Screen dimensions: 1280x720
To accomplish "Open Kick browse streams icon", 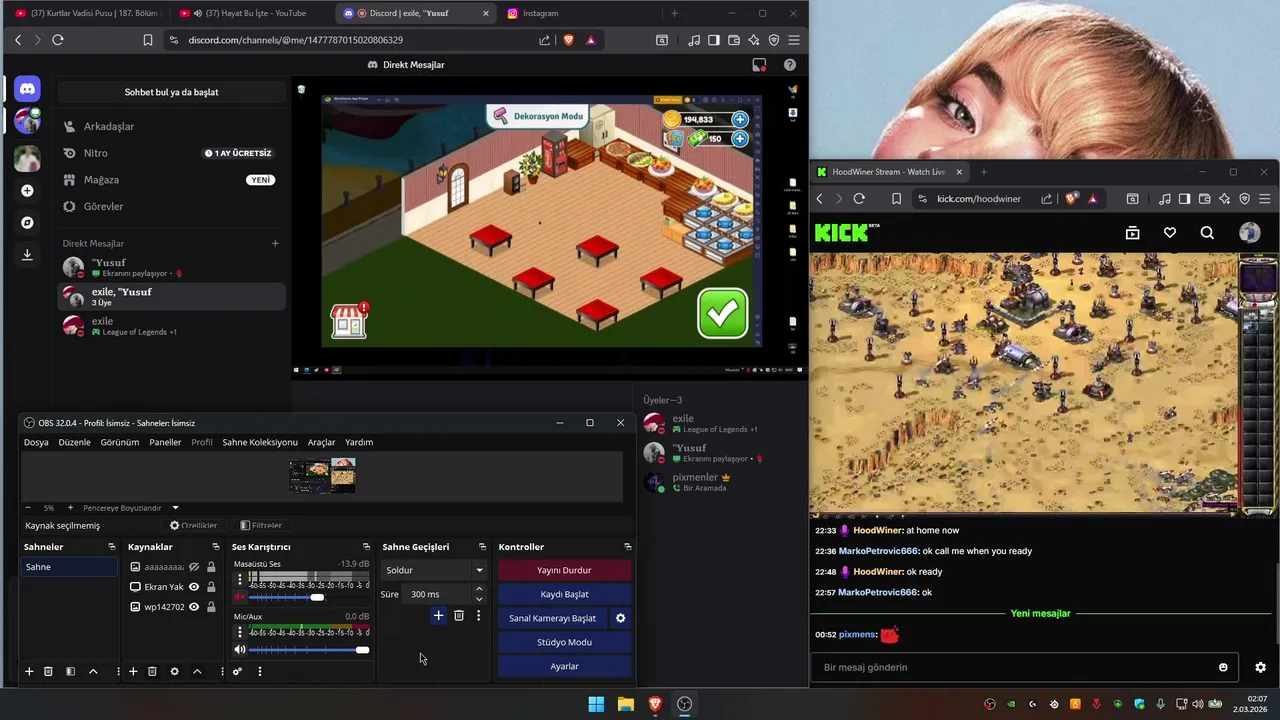I will tap(1132, 233).
